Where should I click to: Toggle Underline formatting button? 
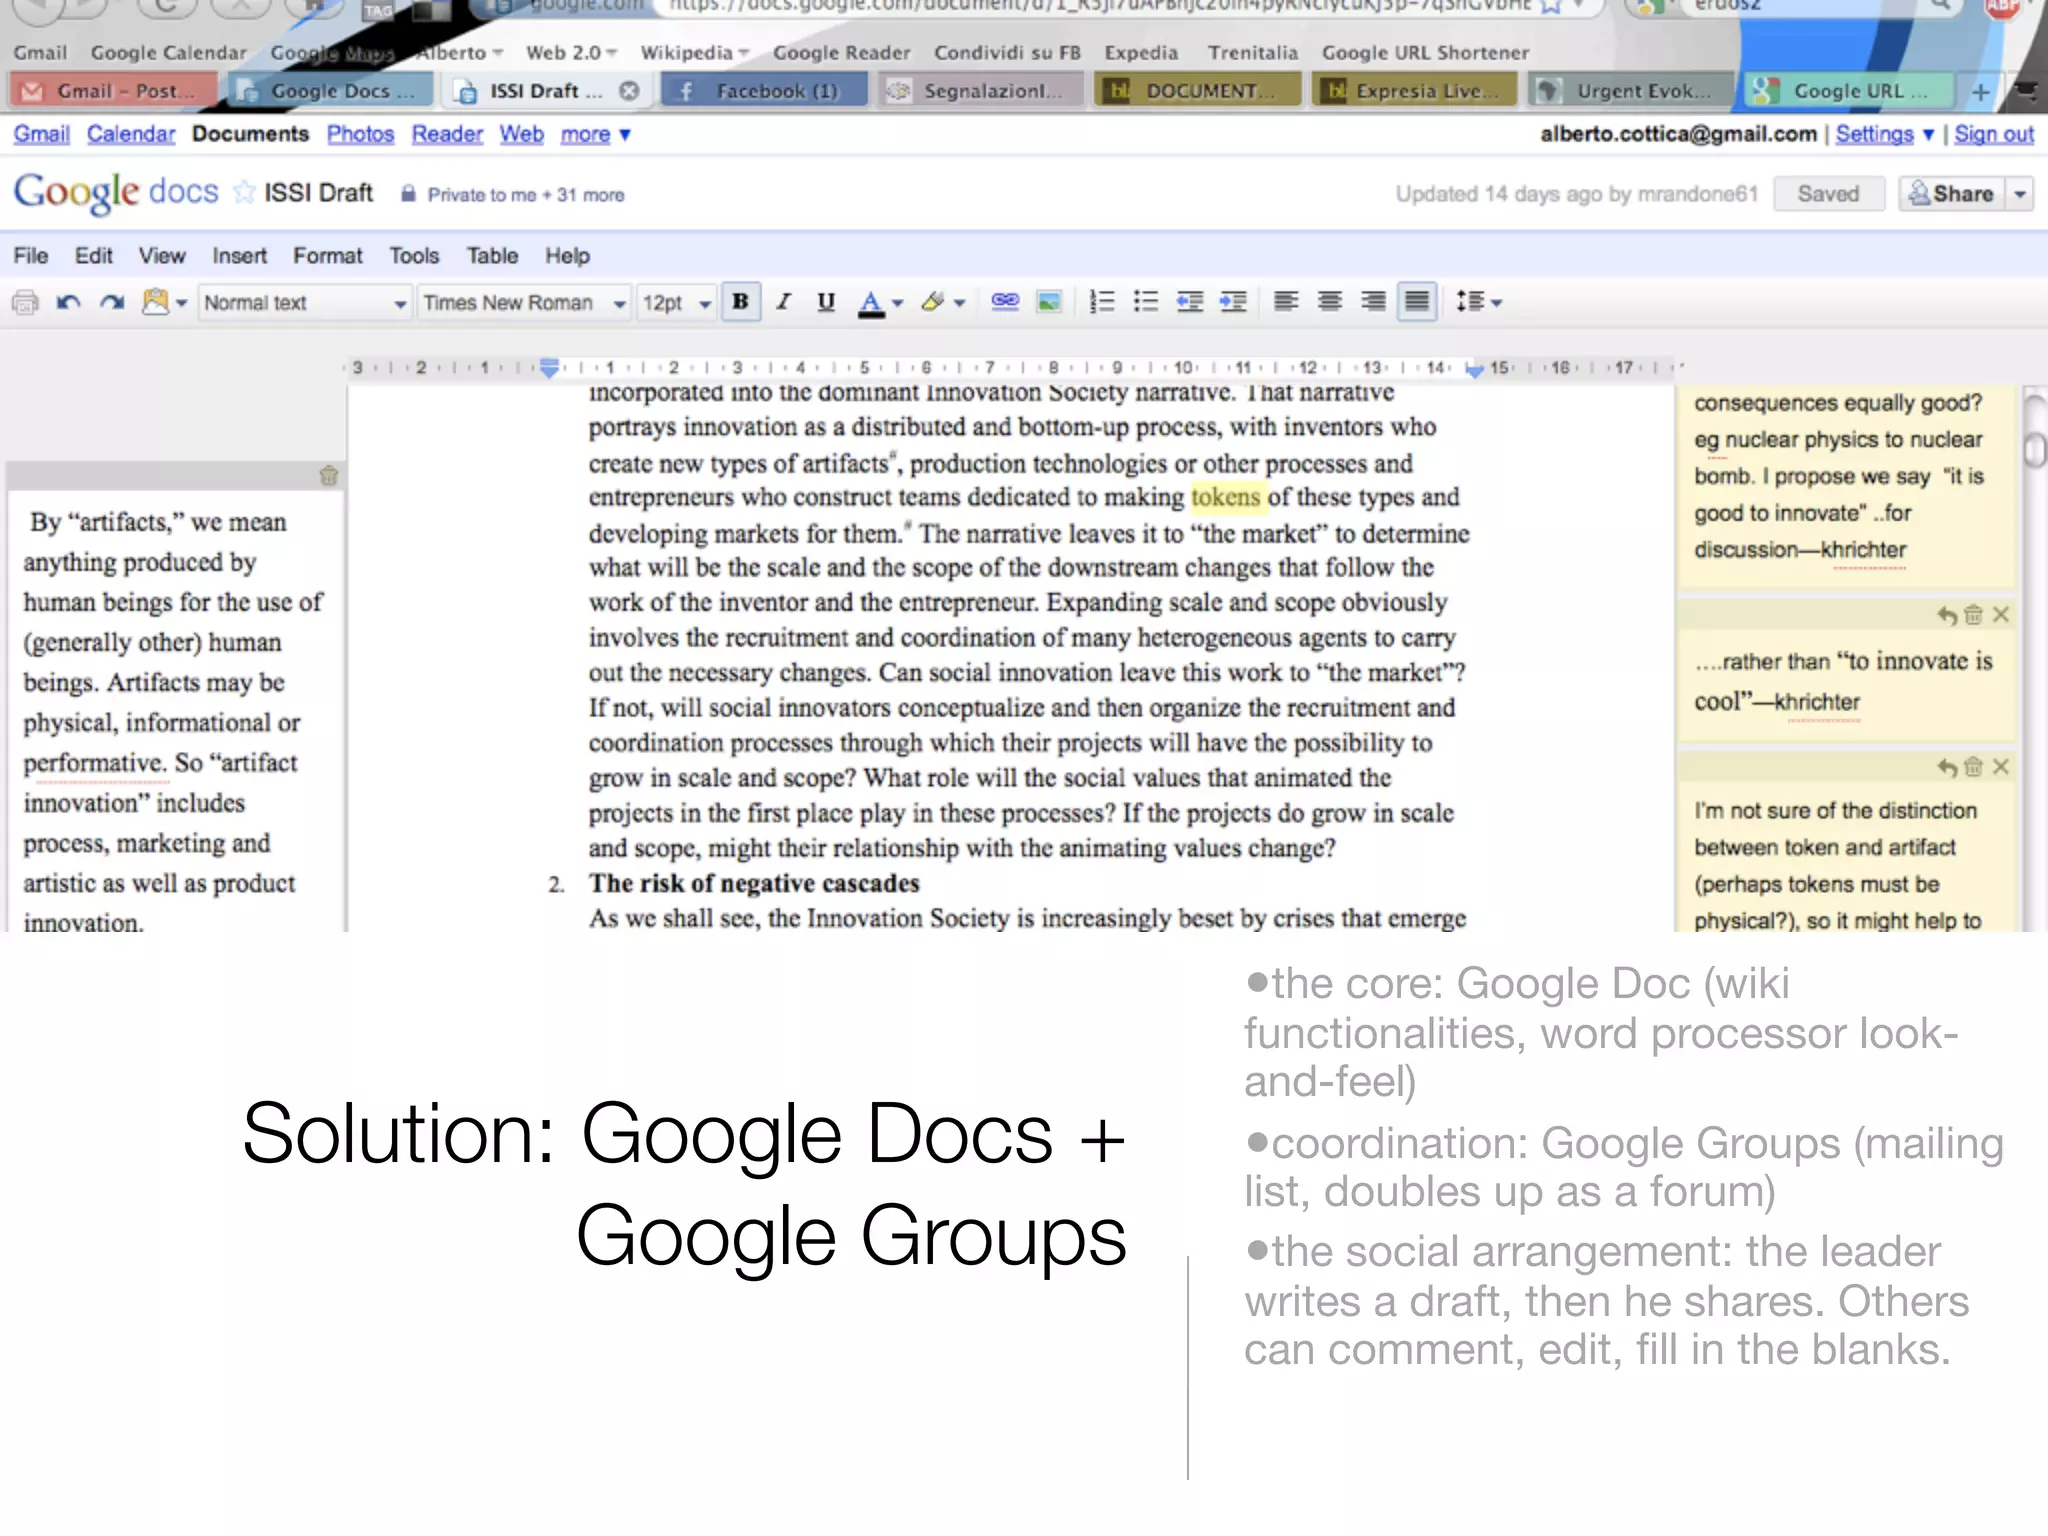[x=826, y=301]
